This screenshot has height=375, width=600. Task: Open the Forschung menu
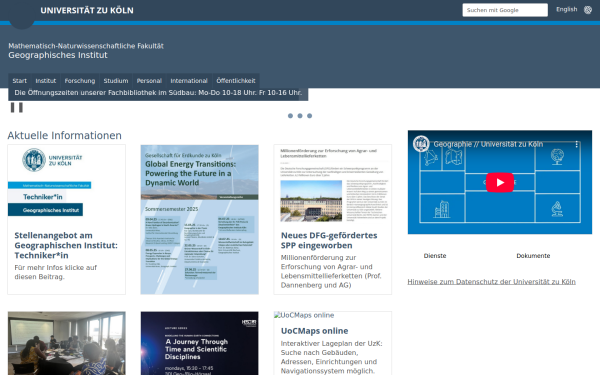80,81
